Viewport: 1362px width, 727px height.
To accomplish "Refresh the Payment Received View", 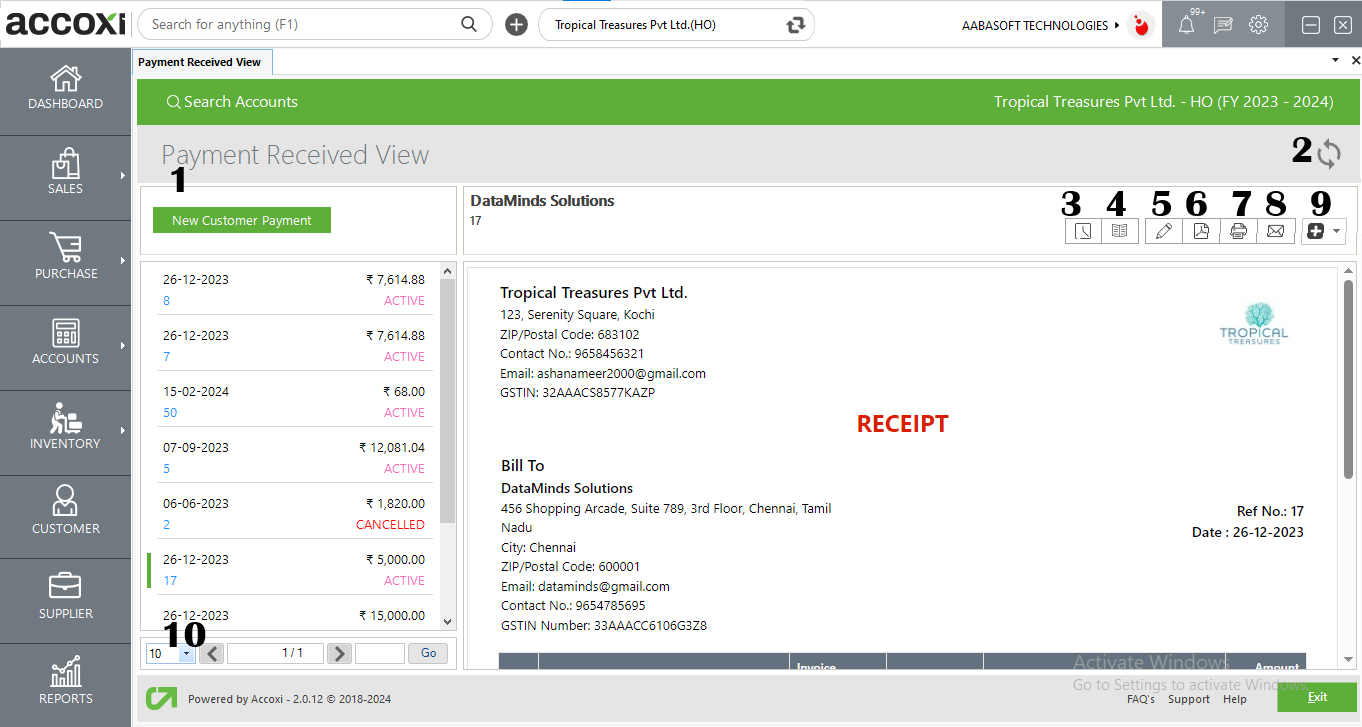I will pos(1330,153).
